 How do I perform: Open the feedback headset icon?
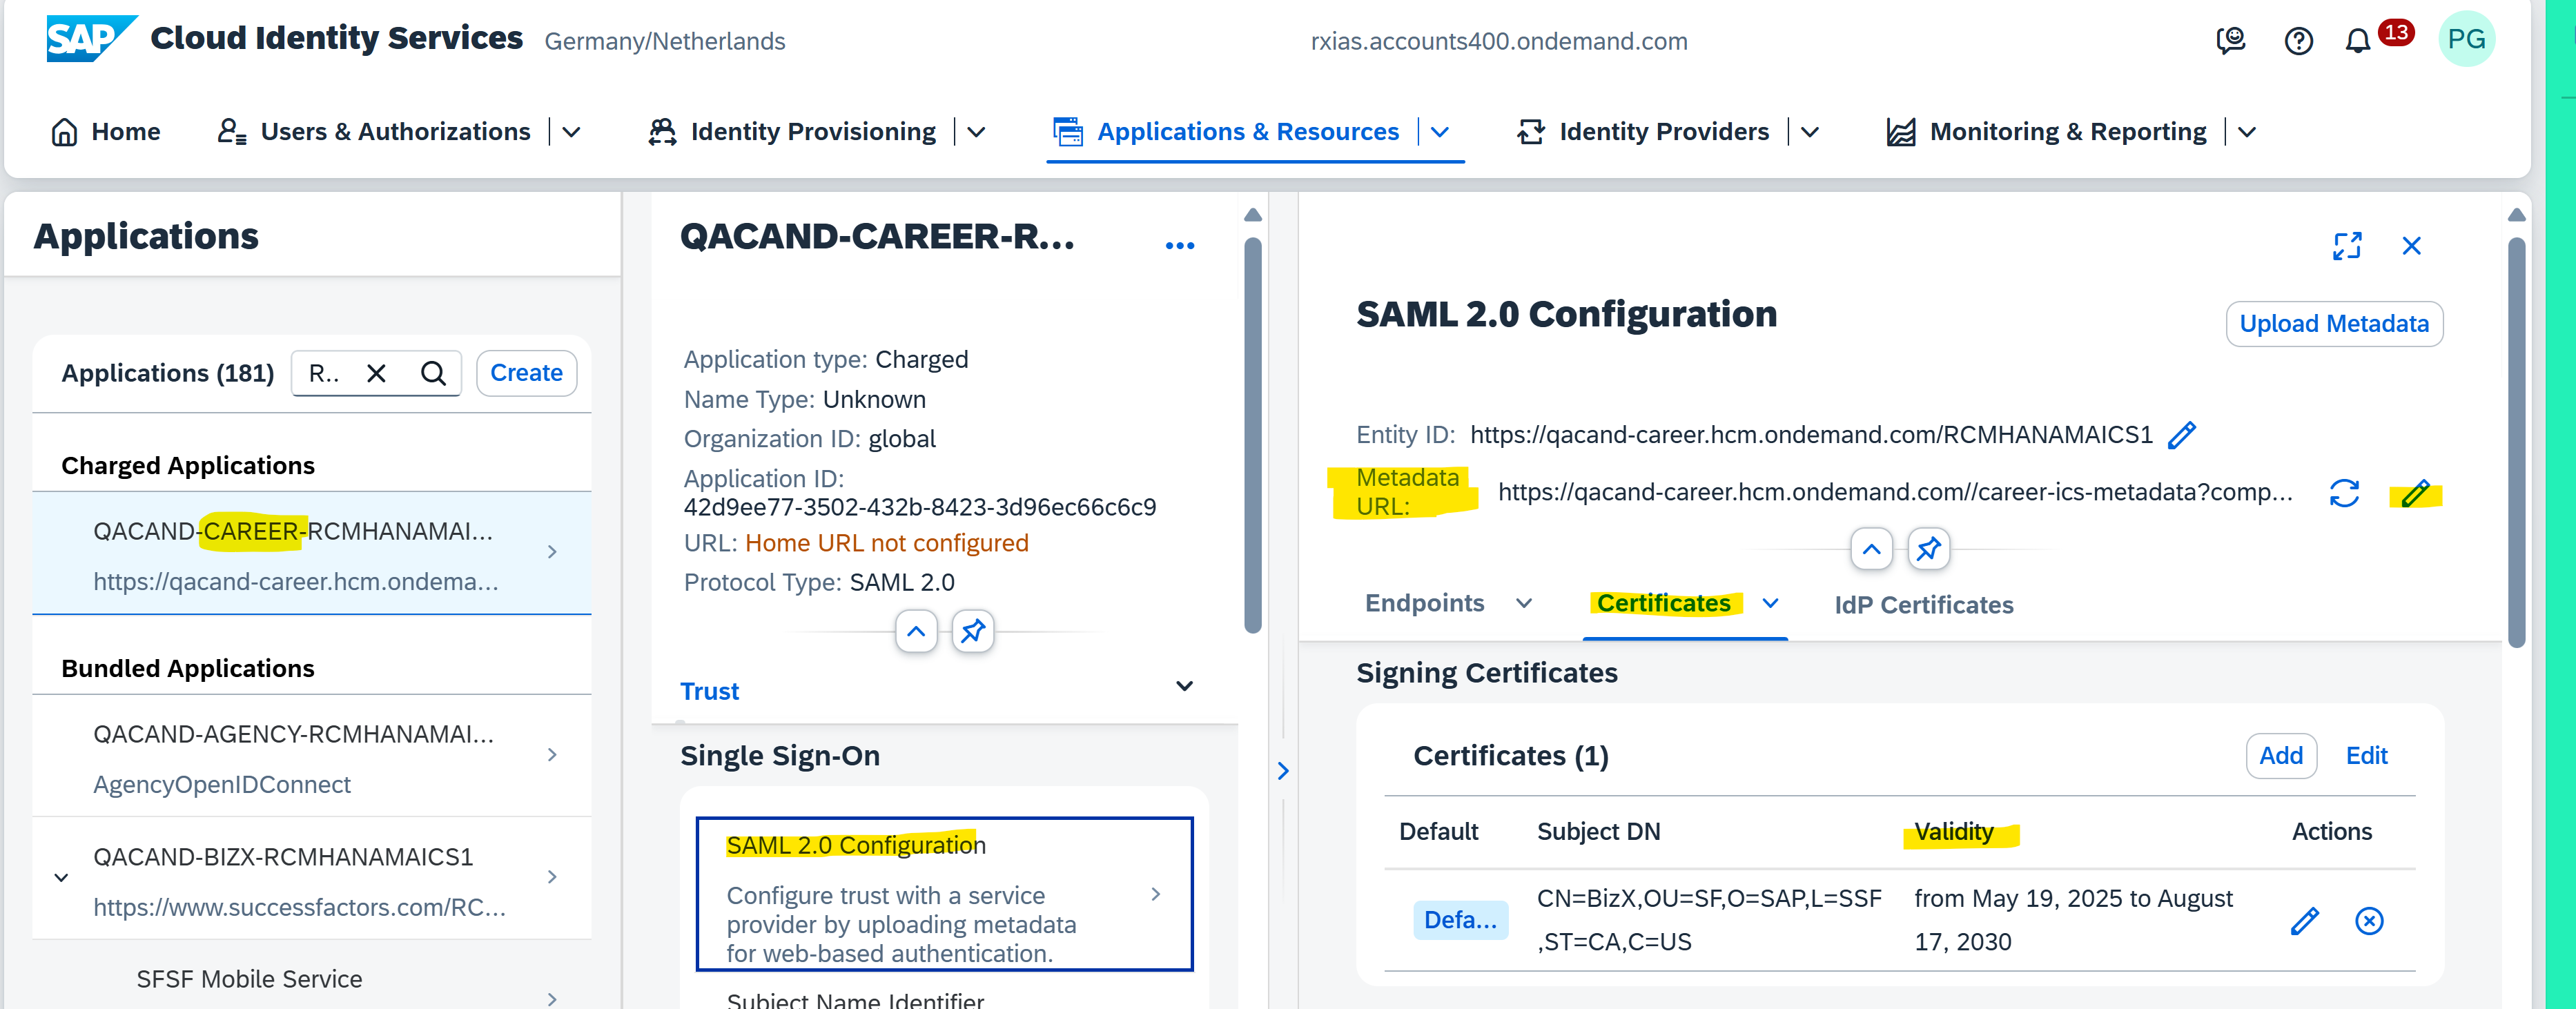tap(2230, 41)
